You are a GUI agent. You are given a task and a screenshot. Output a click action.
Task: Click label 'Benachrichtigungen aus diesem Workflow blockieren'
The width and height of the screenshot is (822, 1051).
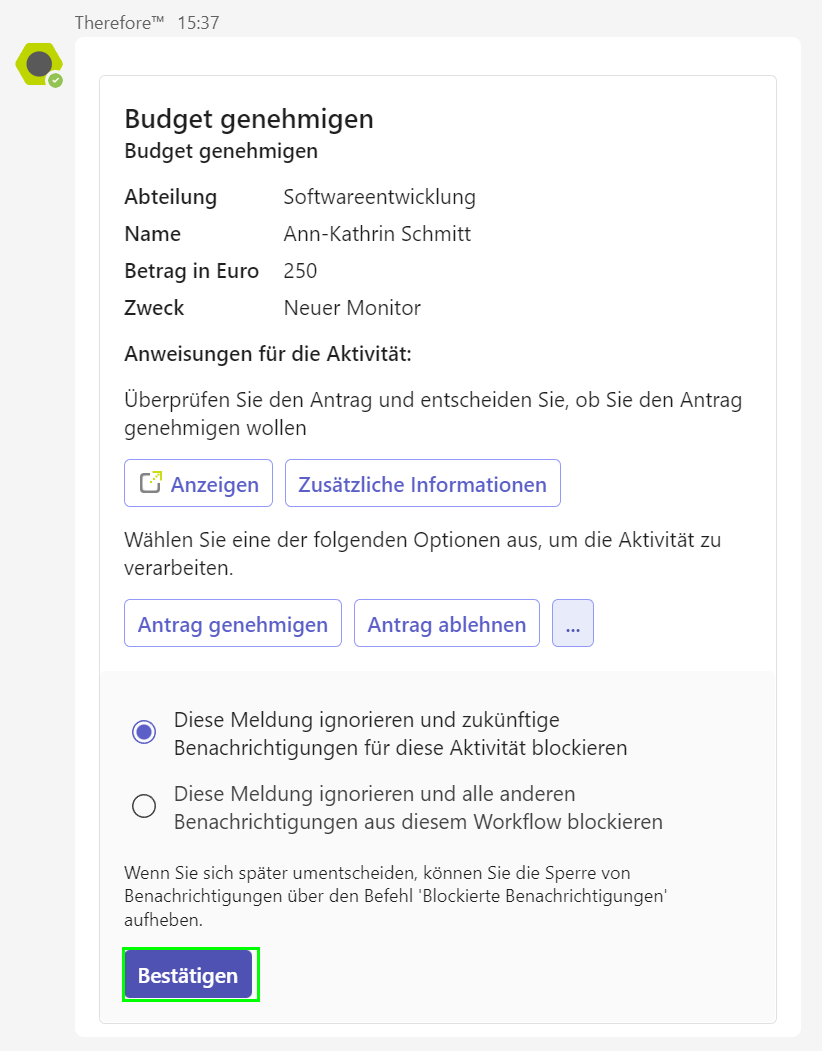(418, 822)
